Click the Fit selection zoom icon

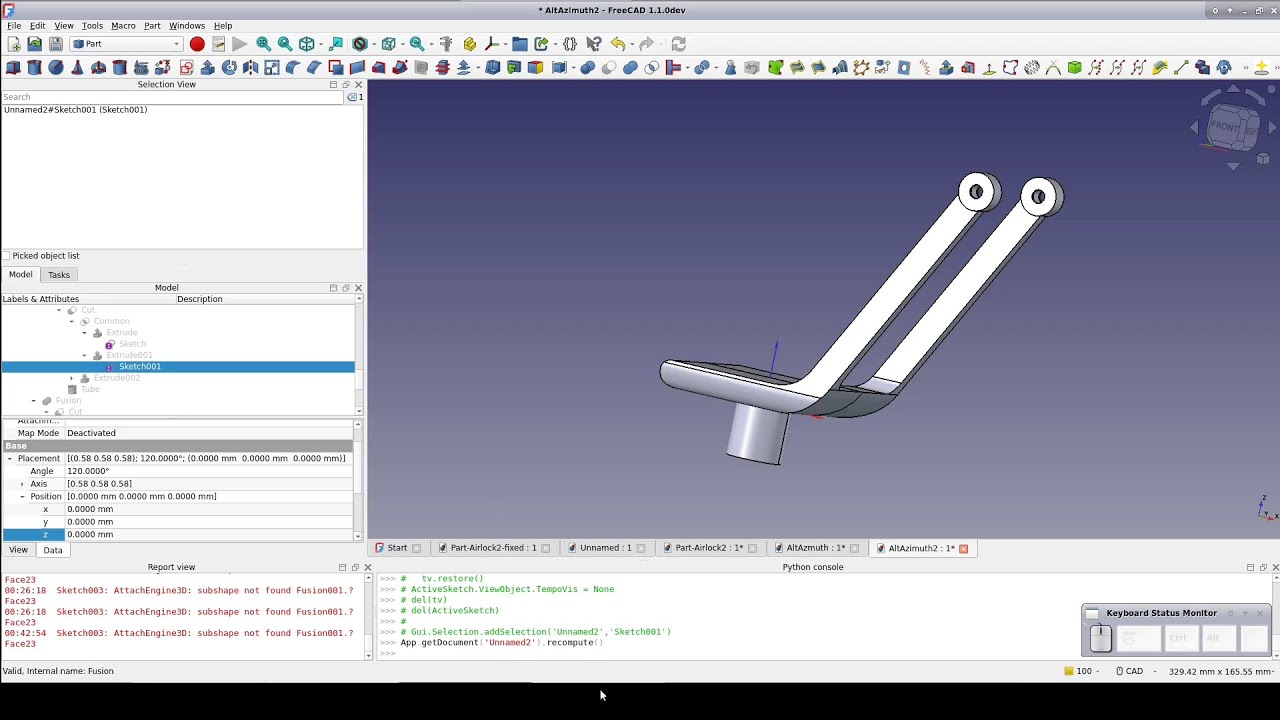pos(285,44)
